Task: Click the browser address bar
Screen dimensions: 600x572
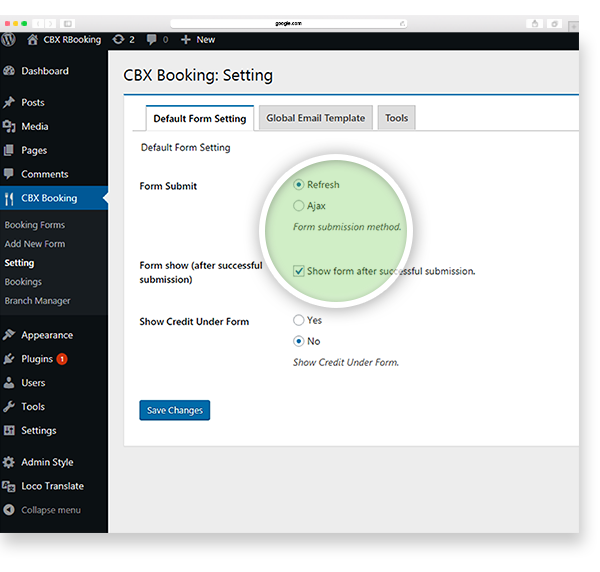Action: 289,24
